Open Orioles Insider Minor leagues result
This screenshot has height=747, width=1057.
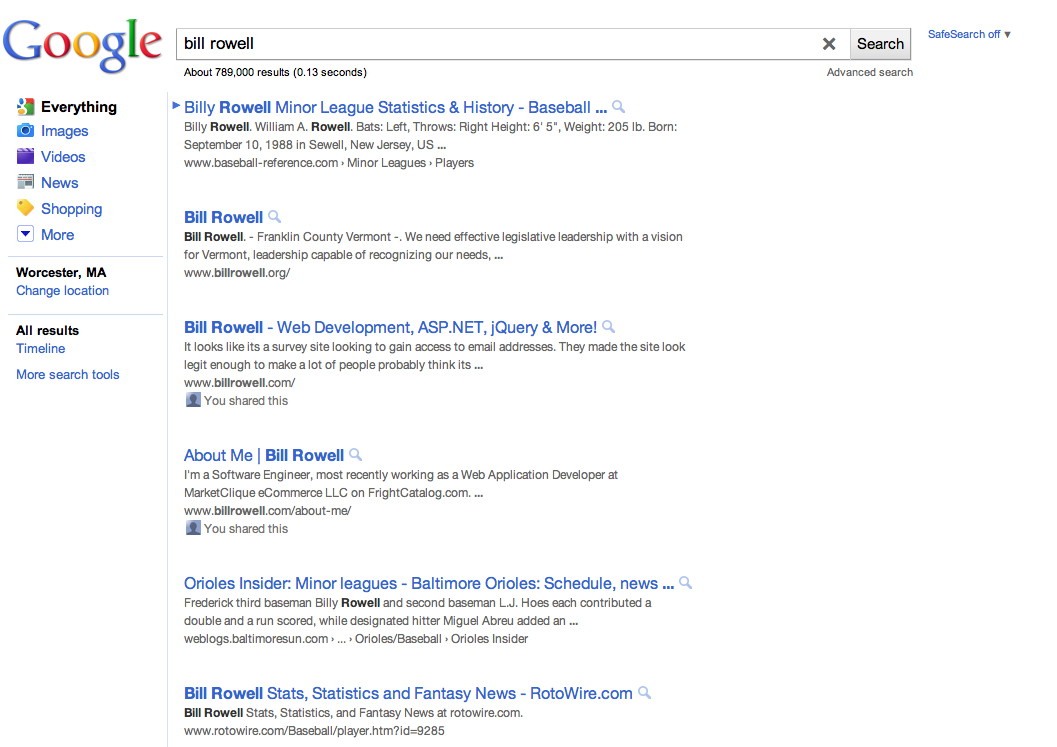(429, 583)
